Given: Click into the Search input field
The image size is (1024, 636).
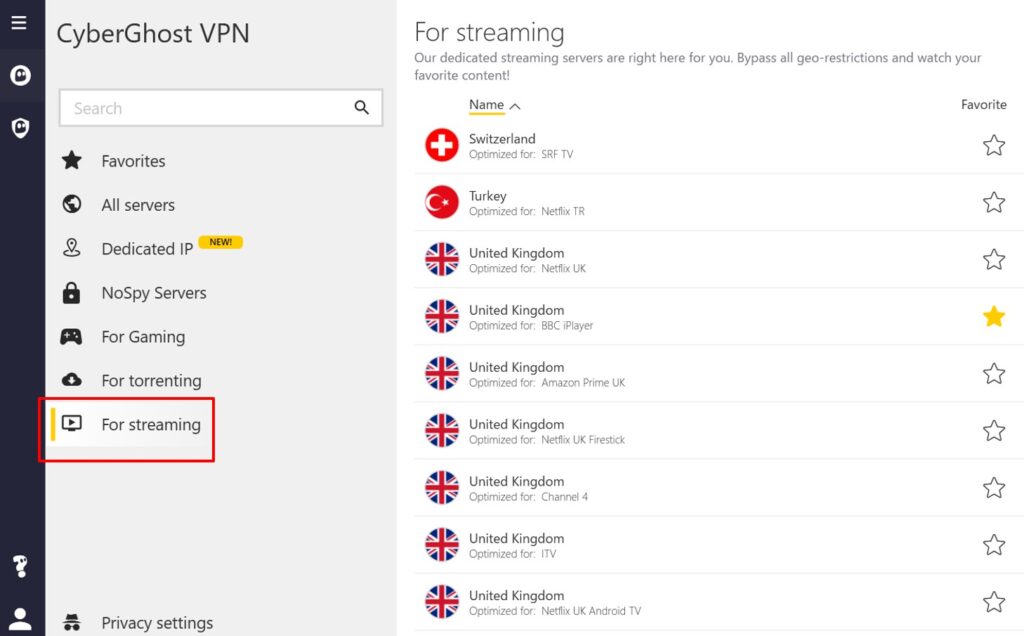Looking at the screenshot, I should pyautogui.click(x=205, y=108).
